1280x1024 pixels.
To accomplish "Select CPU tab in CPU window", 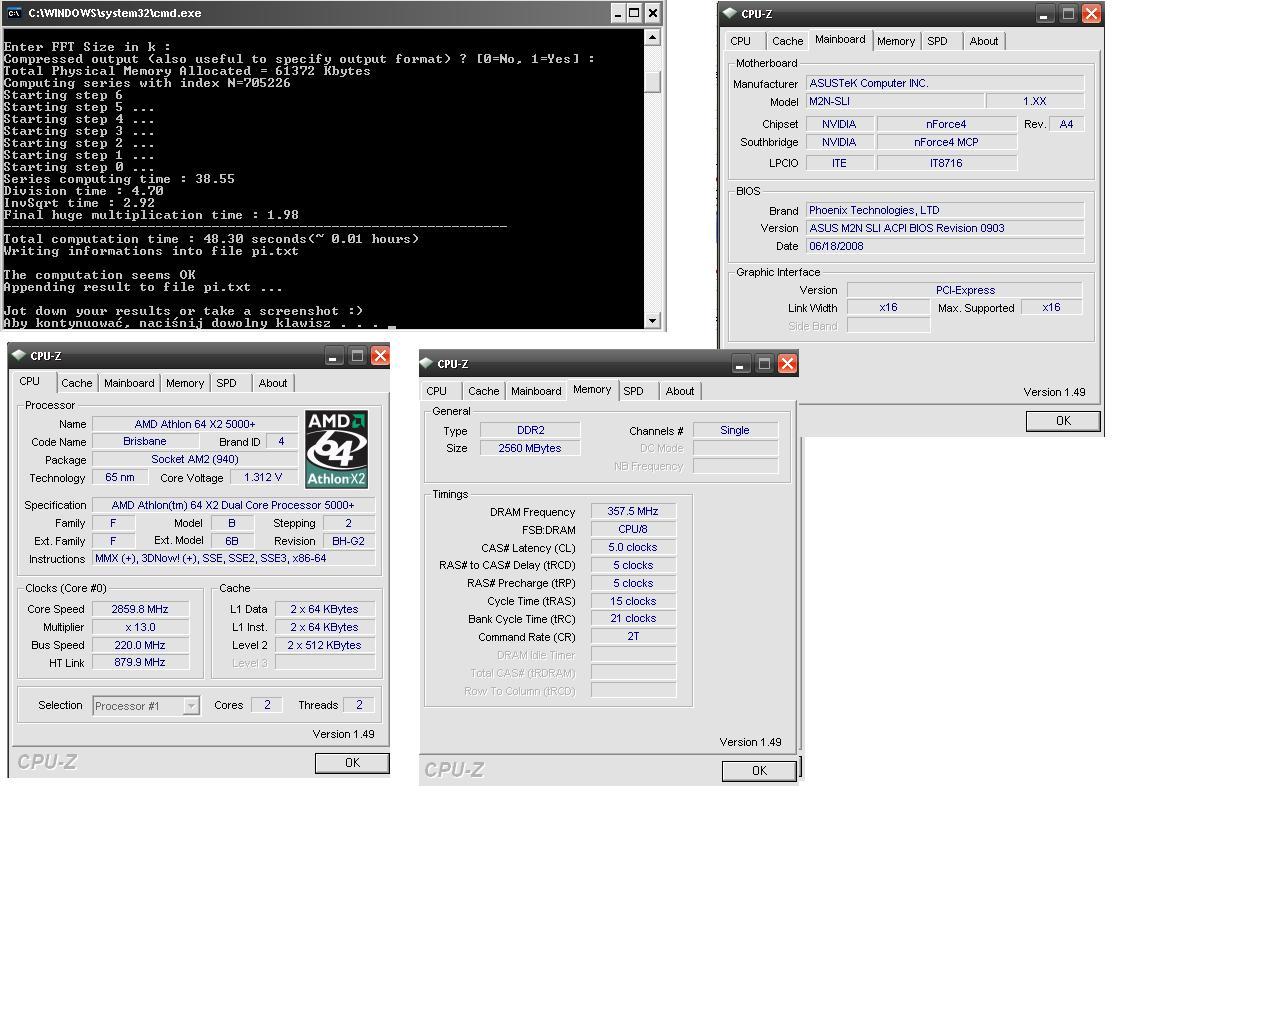I will tap(30, 381).
